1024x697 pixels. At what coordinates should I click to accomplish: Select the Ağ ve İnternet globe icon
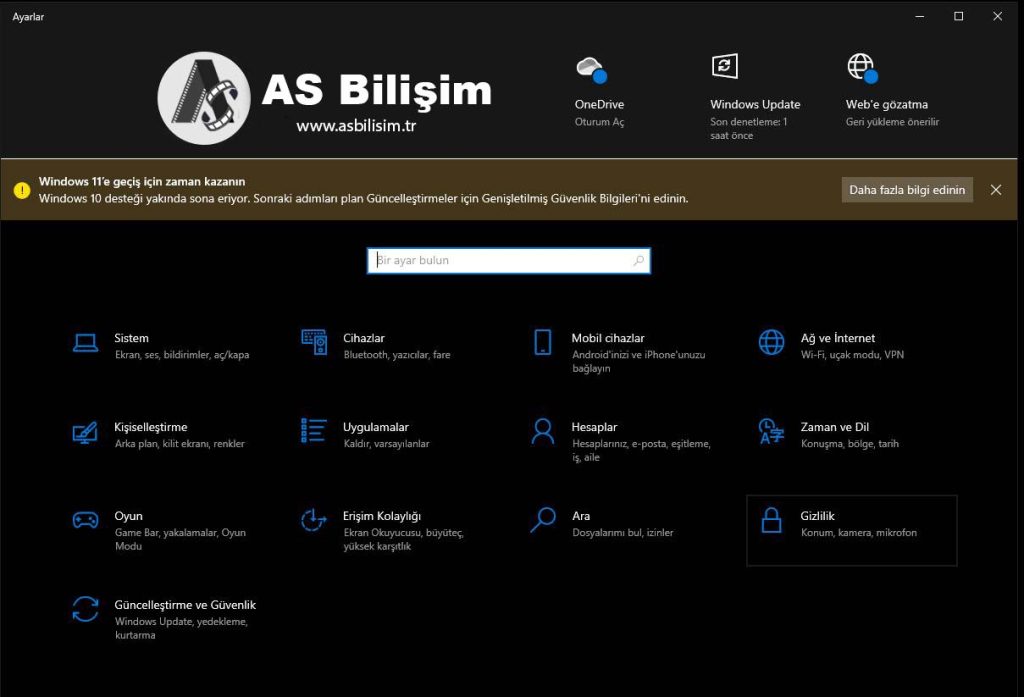[x=771, y=343]
